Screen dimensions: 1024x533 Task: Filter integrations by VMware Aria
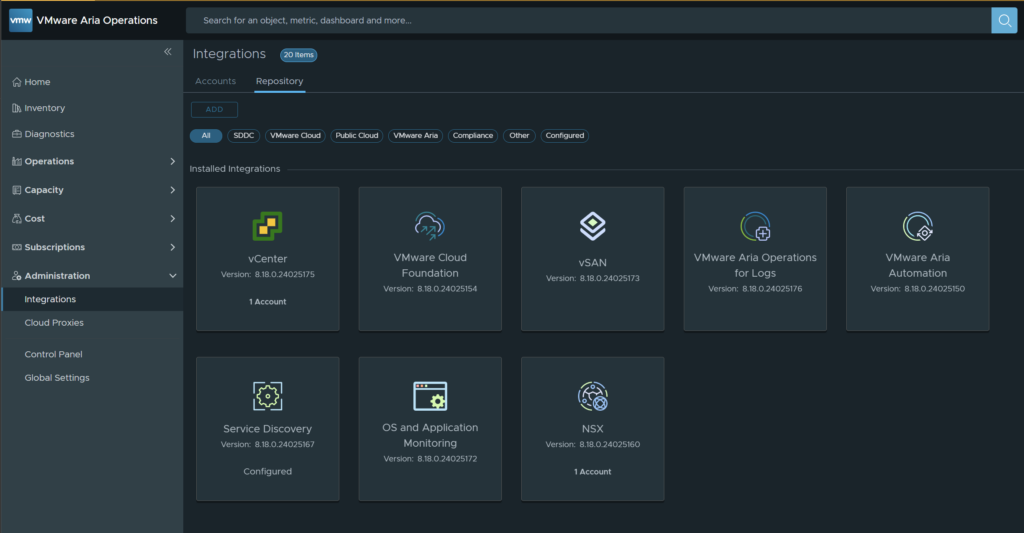coord(415,136)
